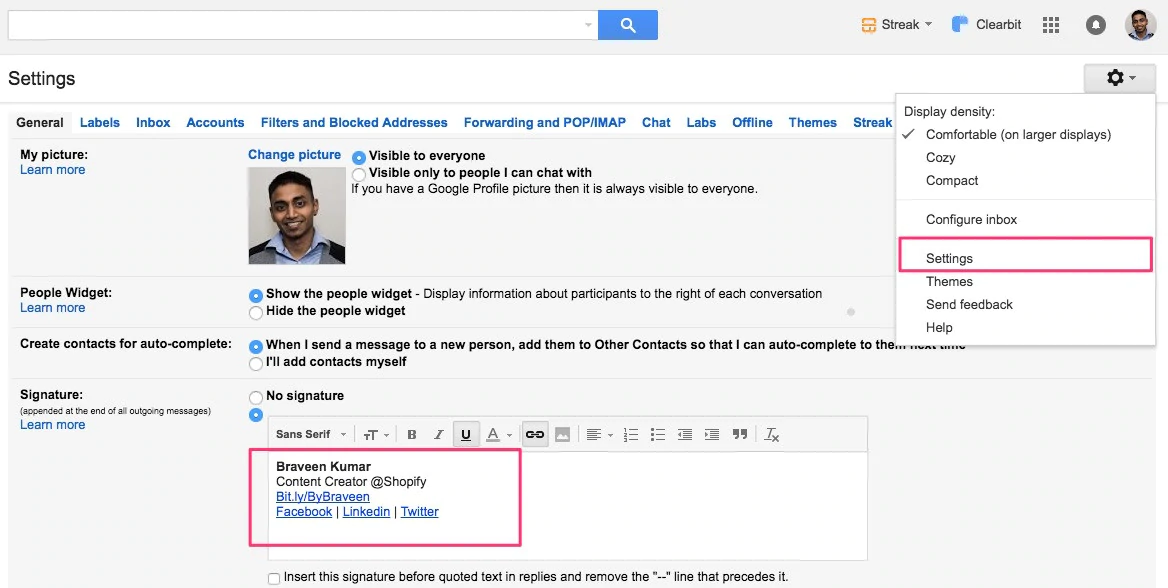Select auto-add to Other Contacts option
This screenshot has width=1168, height=588.
pyautogui.click(x=256, y=347)
